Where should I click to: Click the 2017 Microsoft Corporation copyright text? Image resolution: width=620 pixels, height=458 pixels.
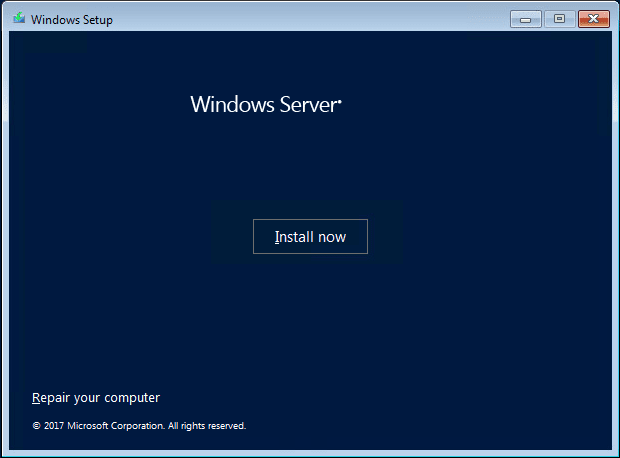click(139, 426)
